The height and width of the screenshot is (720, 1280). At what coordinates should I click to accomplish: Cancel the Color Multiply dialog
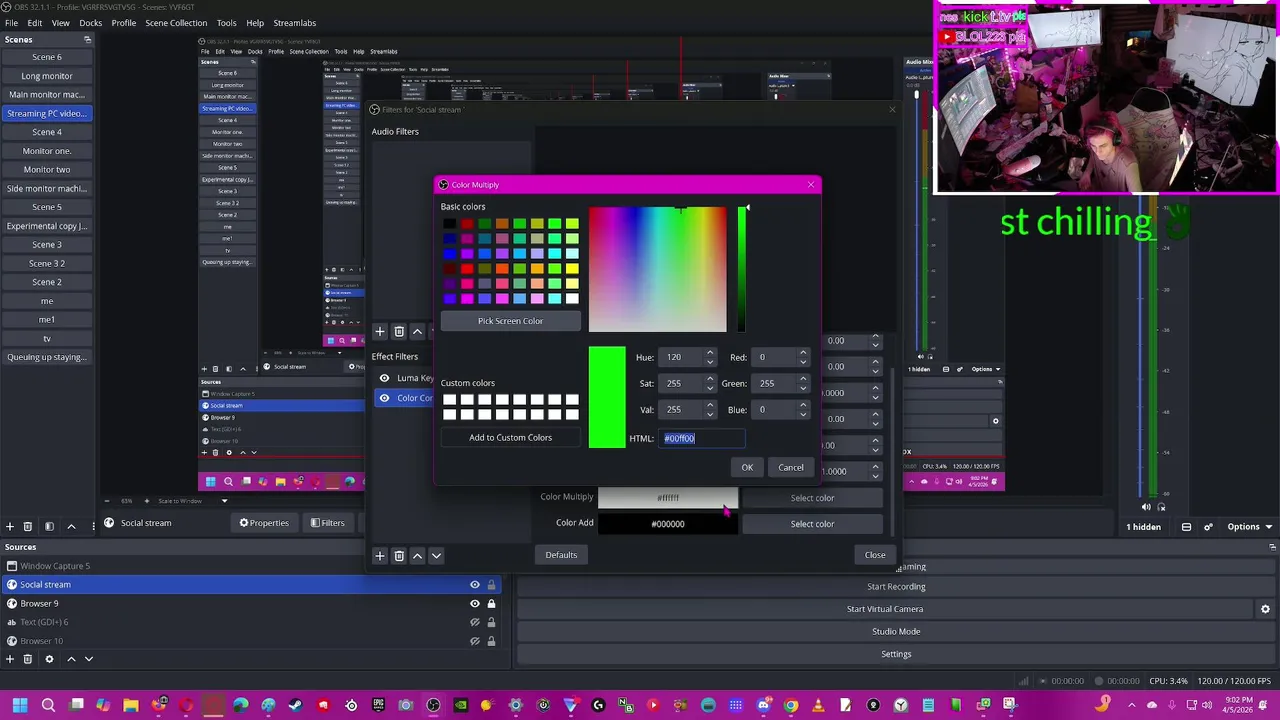click(x=791, y=468)
